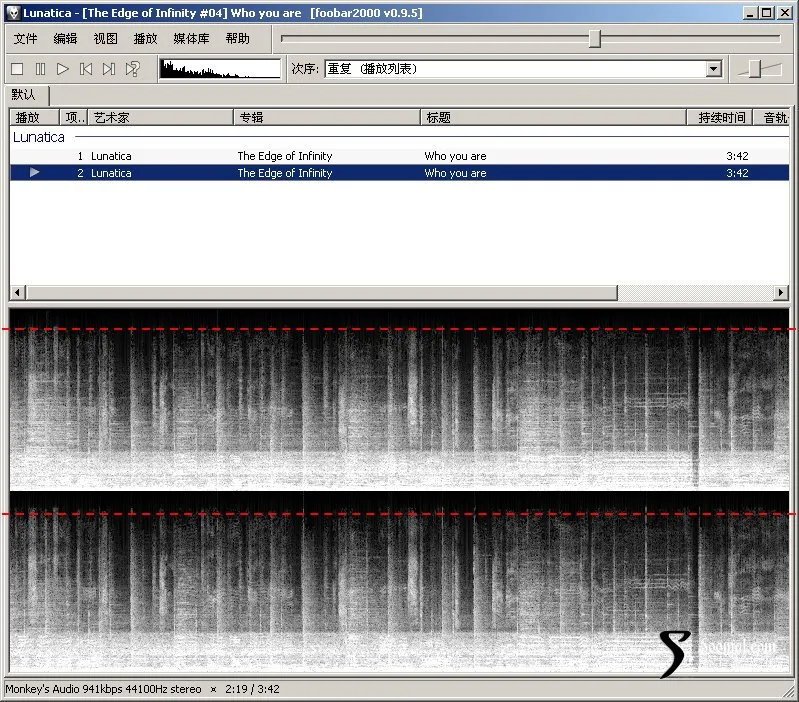Sort by the 专辑 column header

pyautogui.click(x=327, y=118)
